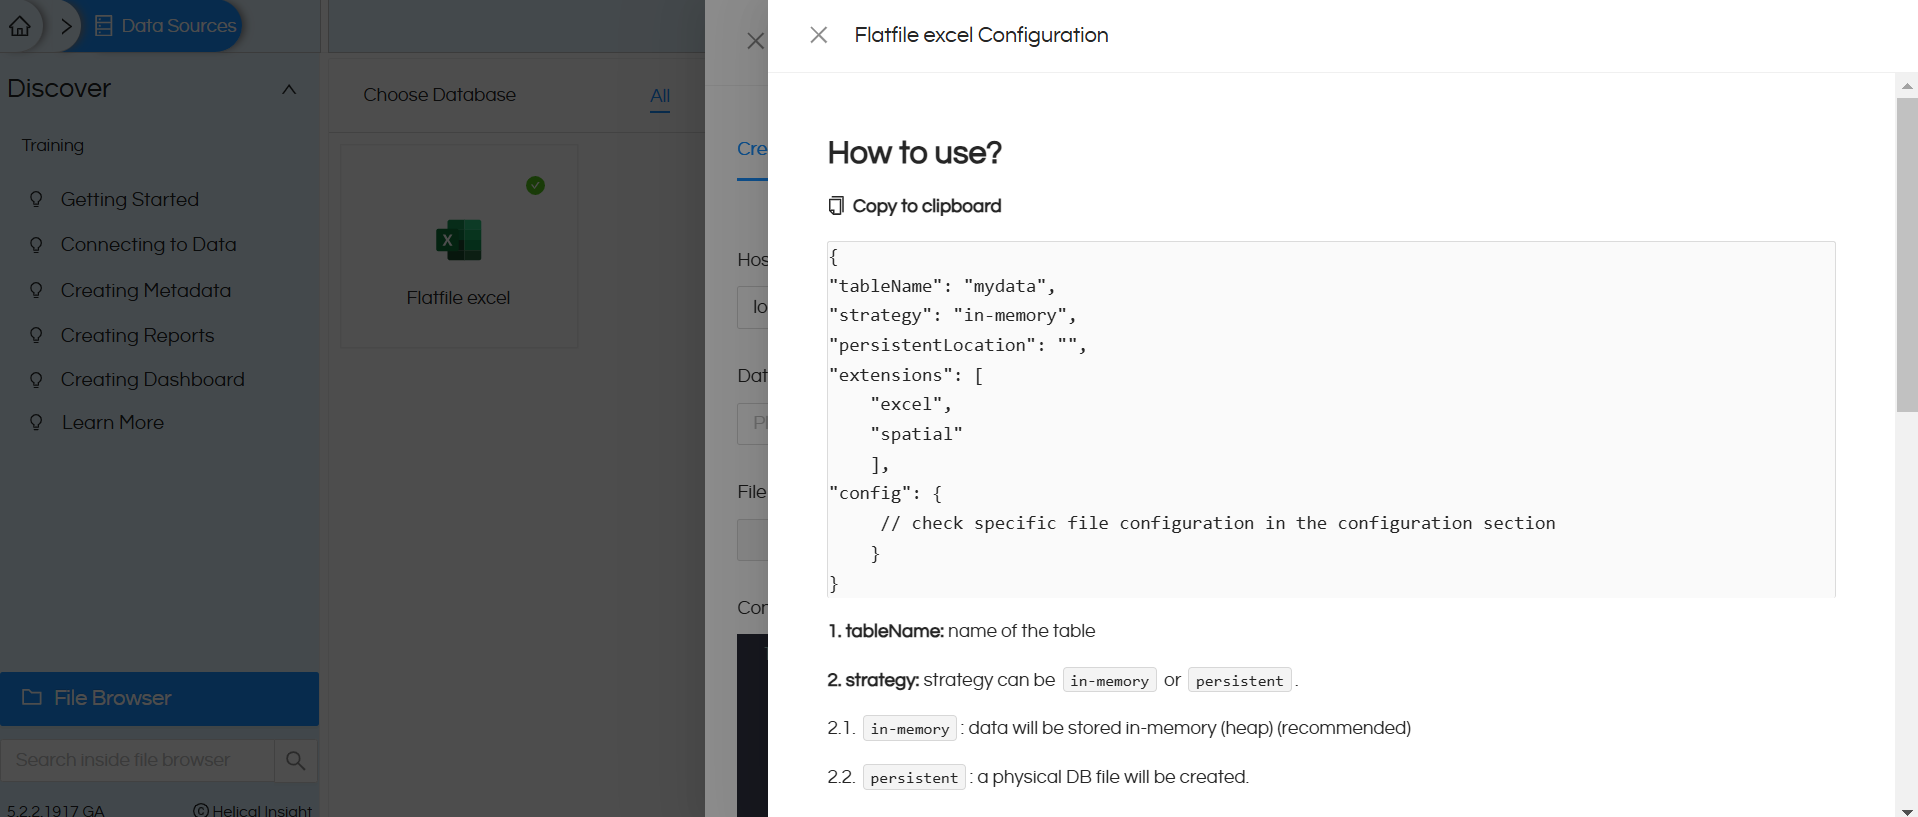Click the Choose Database heading

(x=440, y=95)
